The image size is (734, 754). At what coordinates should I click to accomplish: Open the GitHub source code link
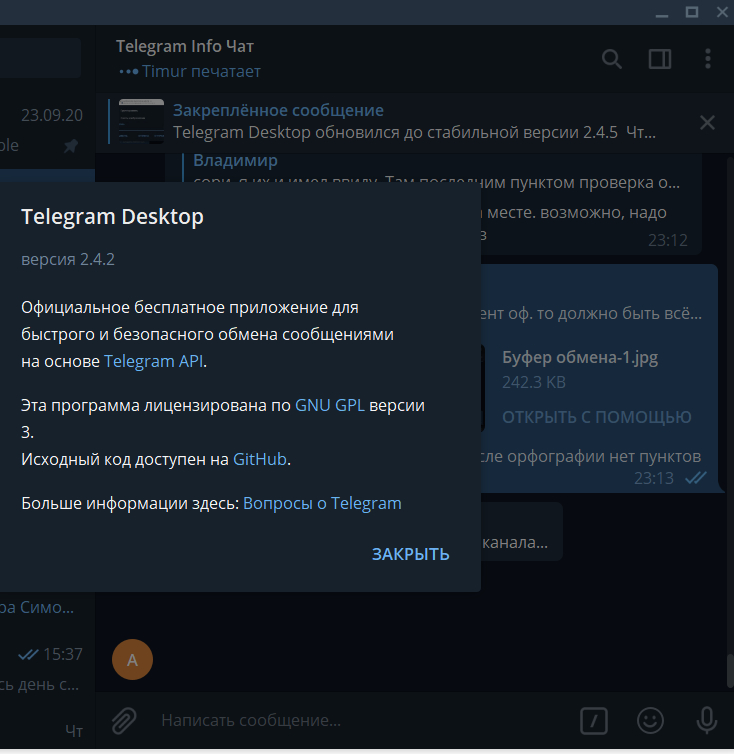[260, 459]
